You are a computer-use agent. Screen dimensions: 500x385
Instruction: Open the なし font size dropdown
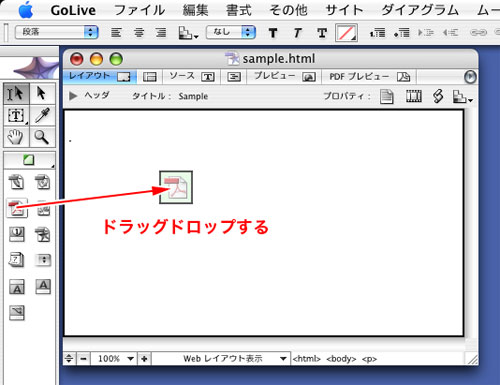(231, 32)
